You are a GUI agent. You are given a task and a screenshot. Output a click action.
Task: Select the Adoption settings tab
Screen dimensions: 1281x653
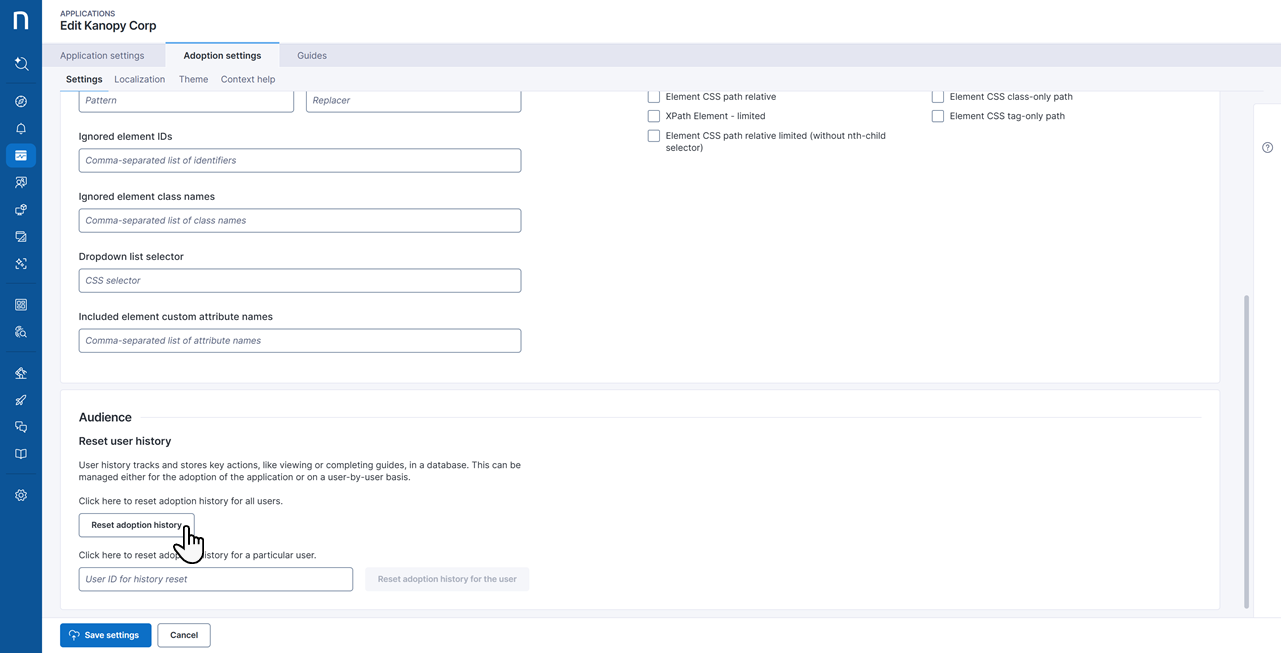pyautogui.click(x=222, y=56)
